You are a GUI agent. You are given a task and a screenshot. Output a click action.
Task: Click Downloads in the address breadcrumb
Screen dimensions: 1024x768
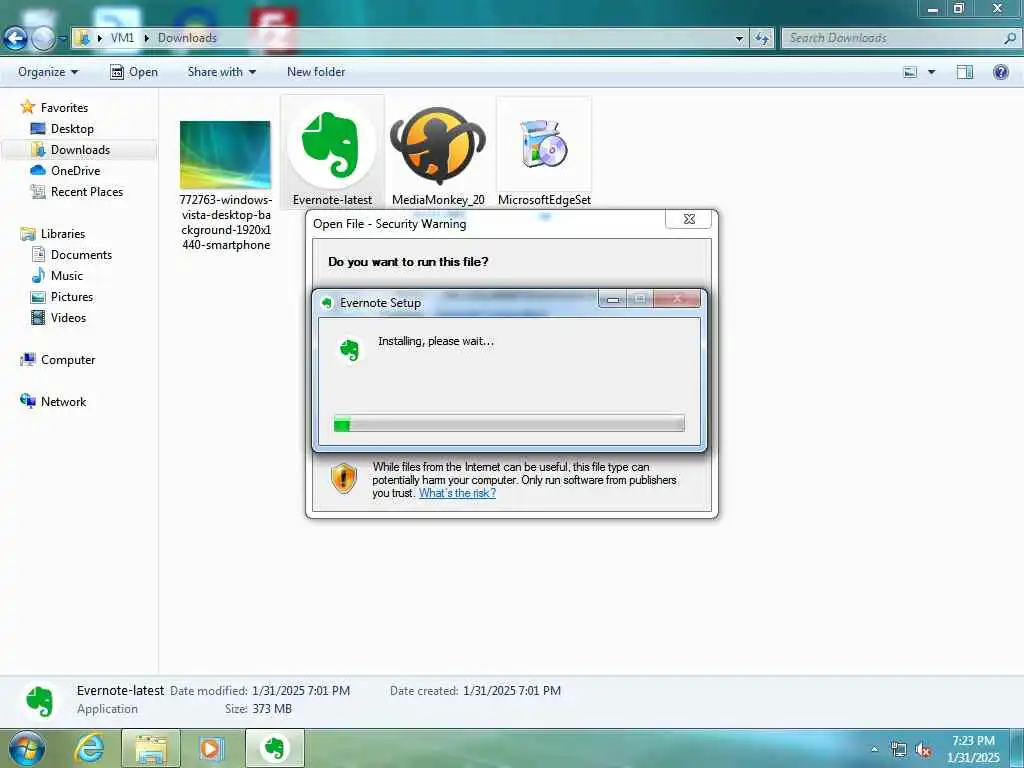click(x=187, y=38)
